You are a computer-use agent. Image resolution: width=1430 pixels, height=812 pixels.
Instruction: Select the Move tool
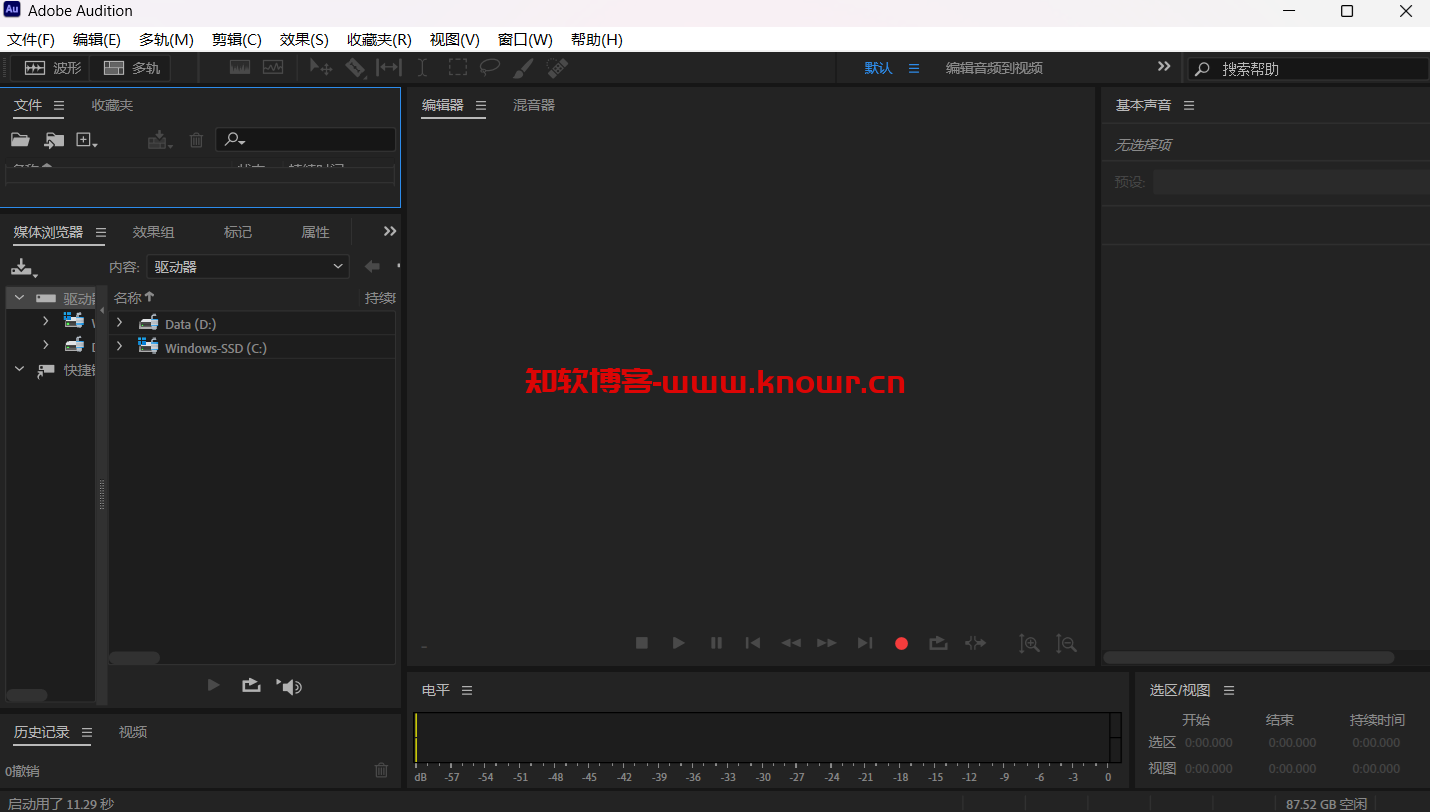tap(321, 68)
